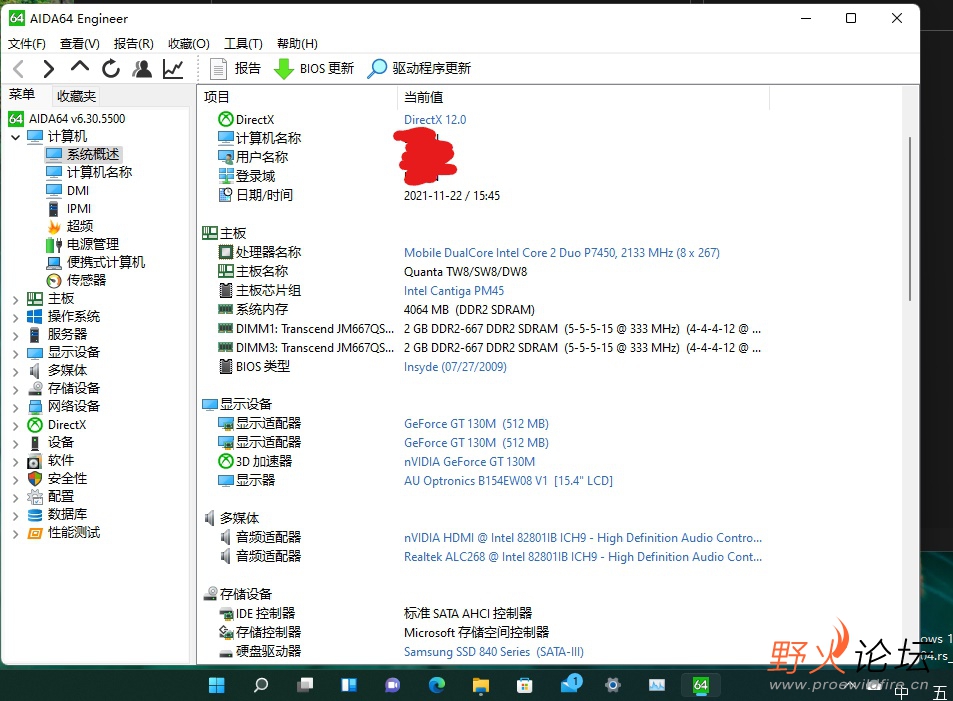
Task: Expand the 网络设备 tree node
Action: pos(16,407)
